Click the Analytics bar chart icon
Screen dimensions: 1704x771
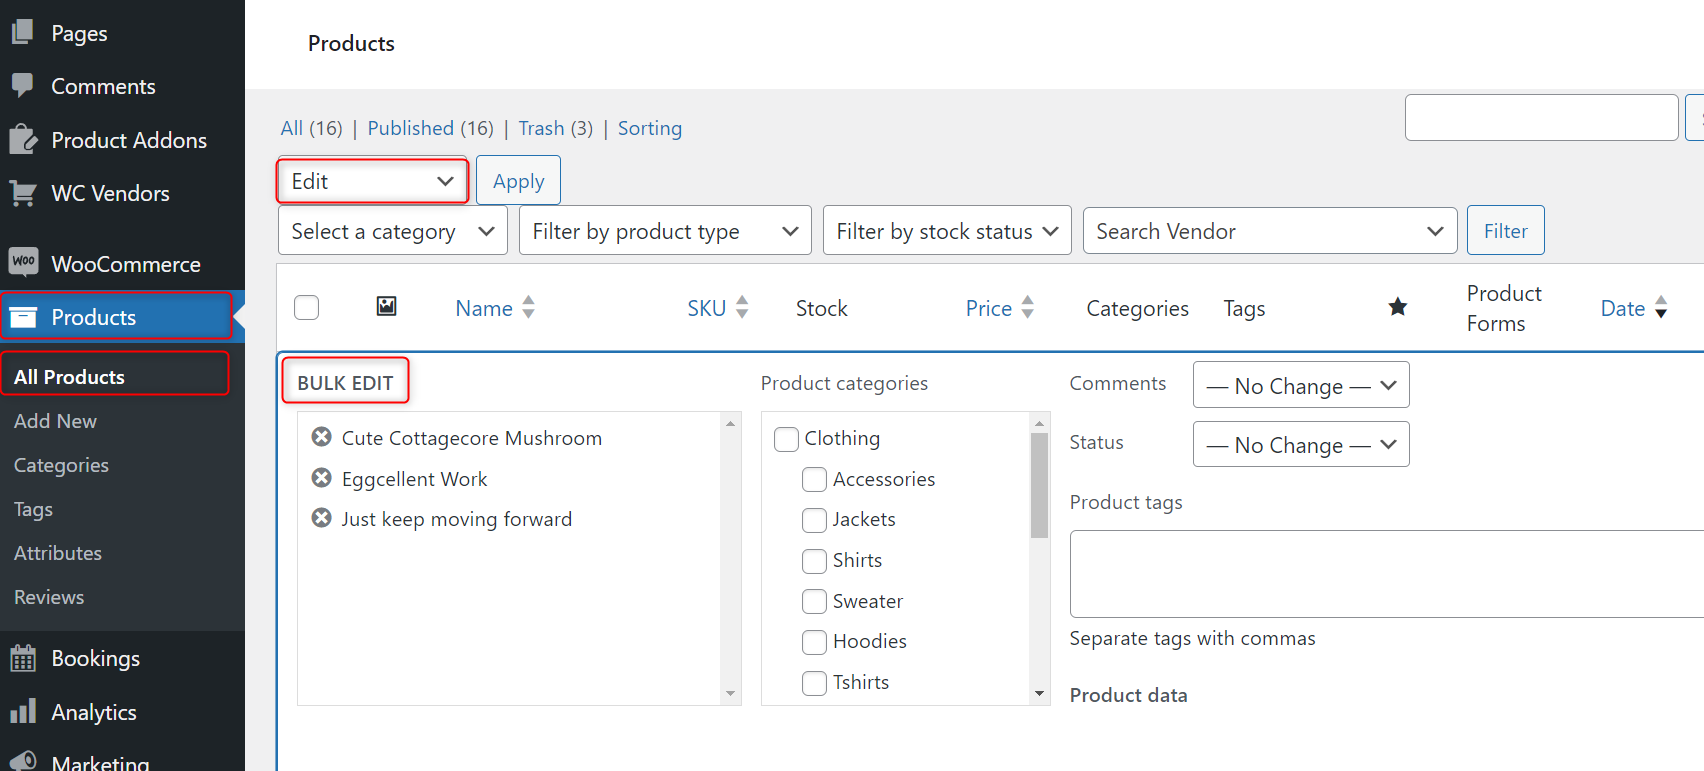pos(23,712)
